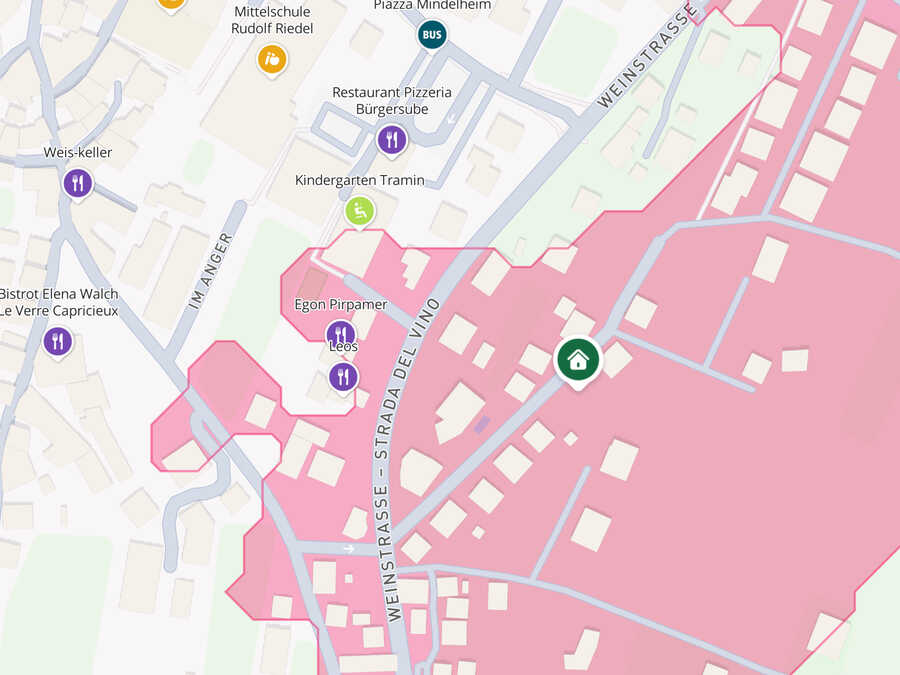Click the Mittelschule Rudolf Riedel label
This screenshot has height=675, width=900.
click(272, 20)
